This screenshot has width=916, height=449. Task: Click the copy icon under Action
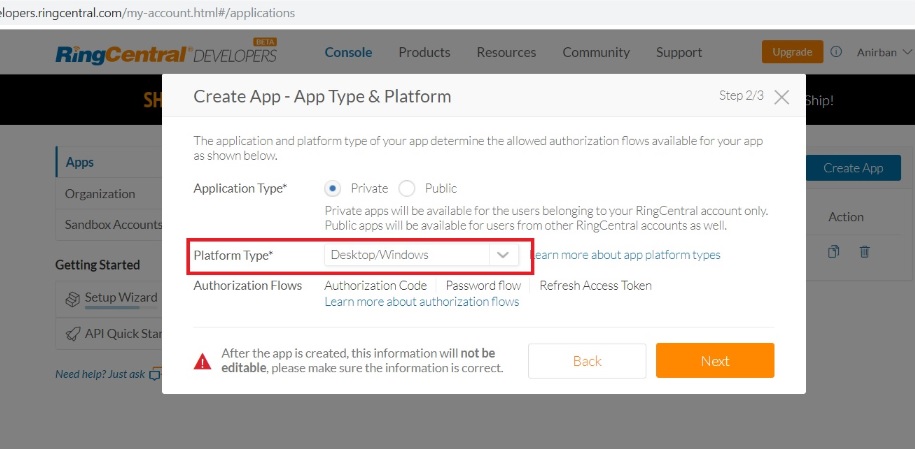[x=834, y=252]
